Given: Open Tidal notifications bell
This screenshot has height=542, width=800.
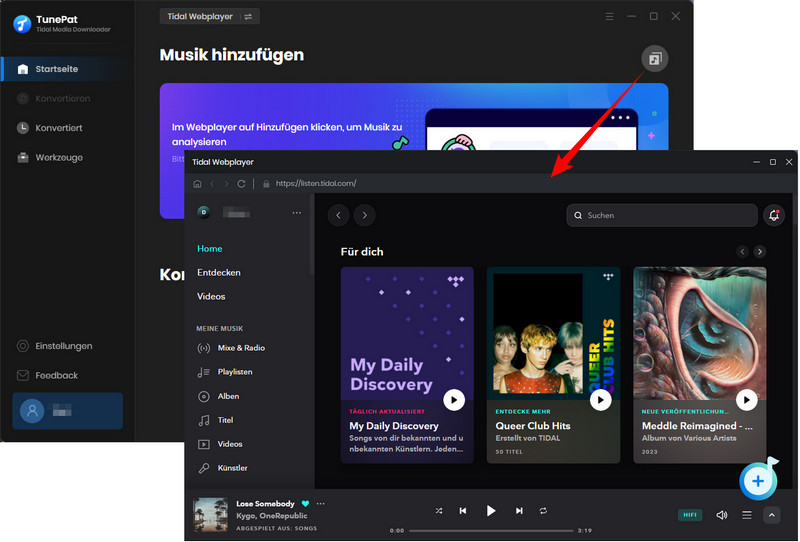Looking at the screenshot, I should point(774,215).
